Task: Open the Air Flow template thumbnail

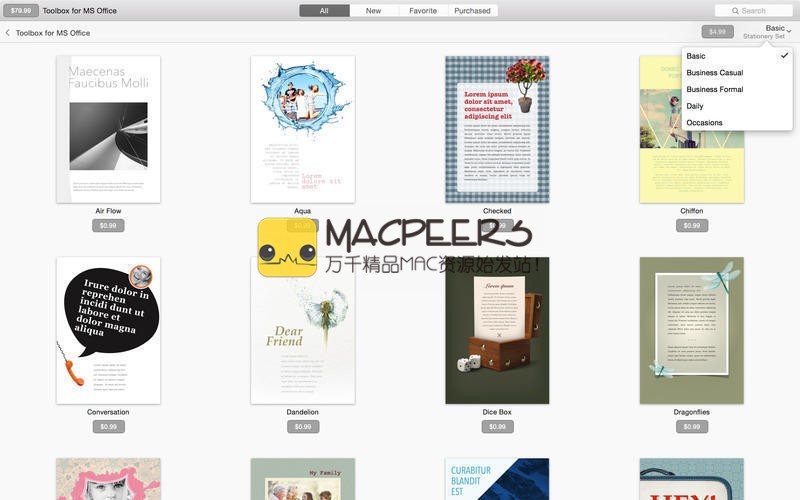Action: click(x=108, y=129)
